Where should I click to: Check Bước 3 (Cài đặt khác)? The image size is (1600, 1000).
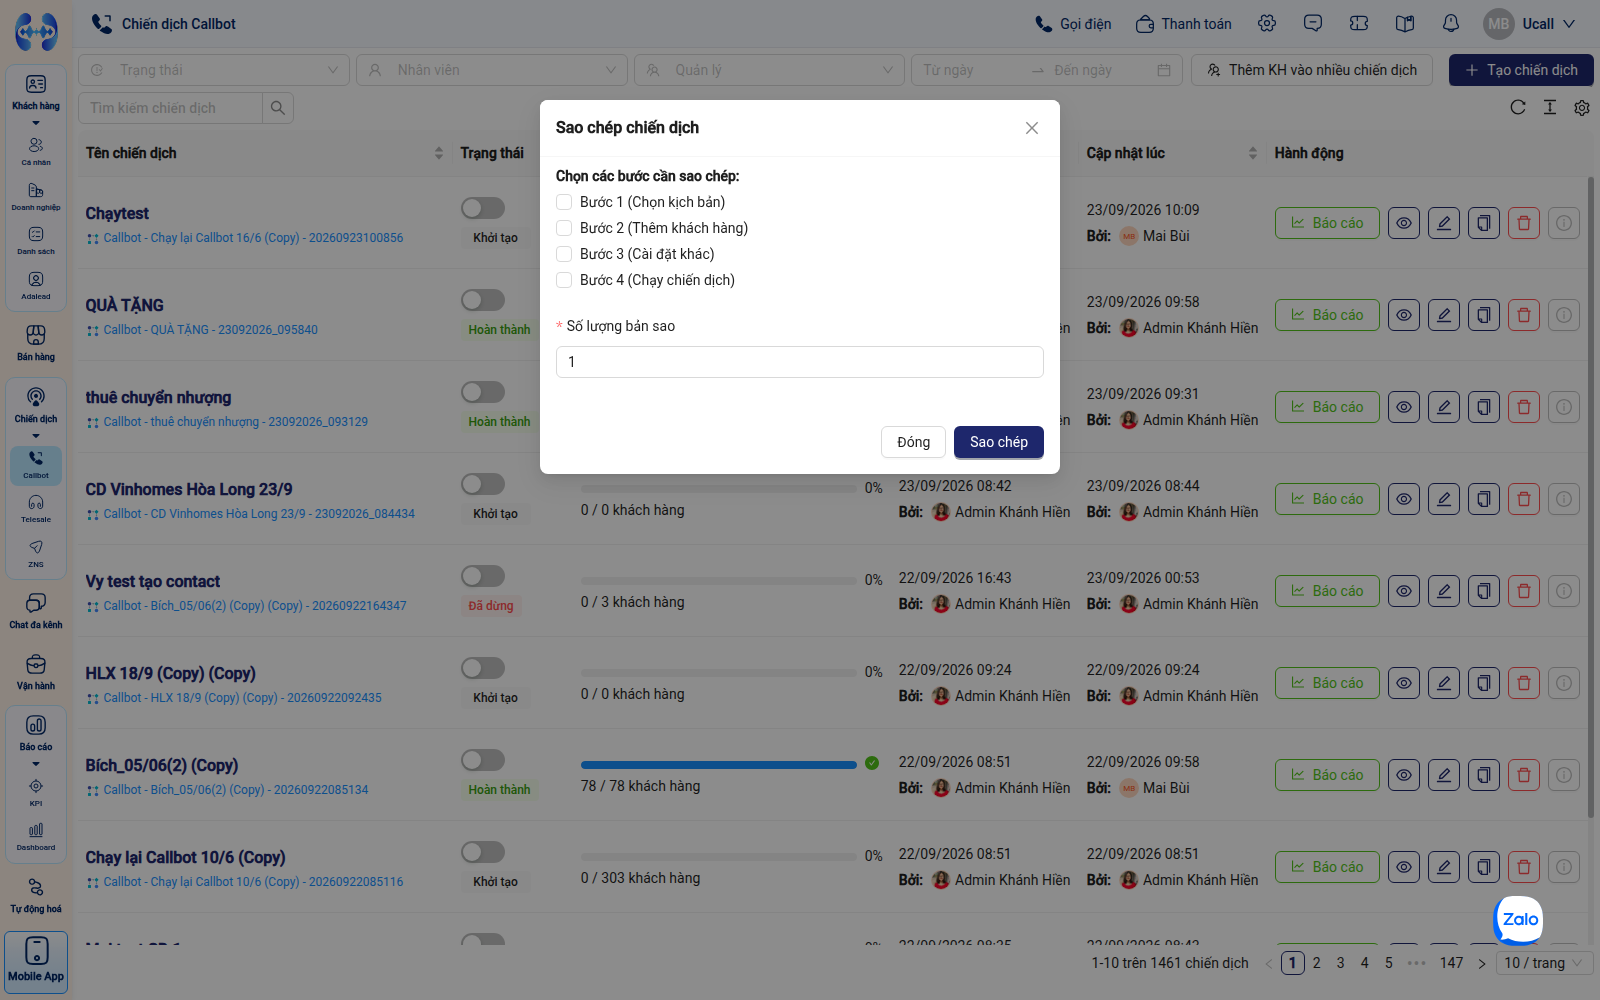click(564, 254)
